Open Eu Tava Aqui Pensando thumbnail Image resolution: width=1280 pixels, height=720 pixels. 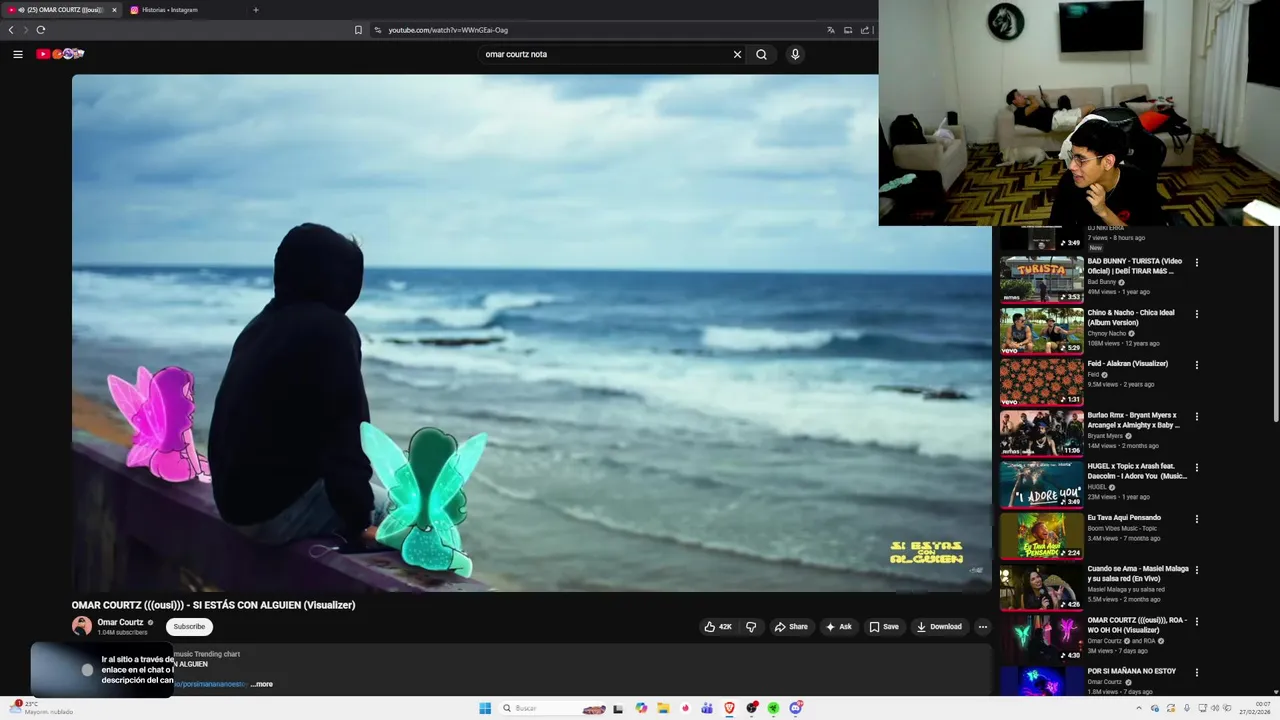point(1041,535)
